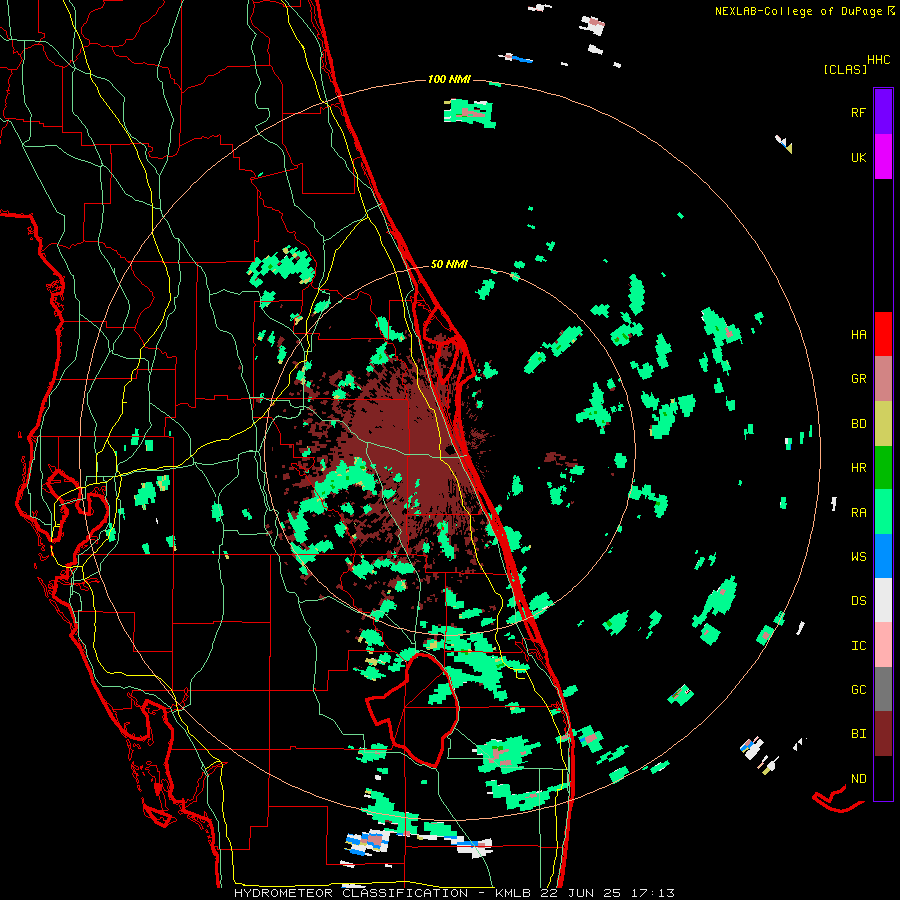
Task: Click the UK magenta legend swatch
Action: [883, 157]
